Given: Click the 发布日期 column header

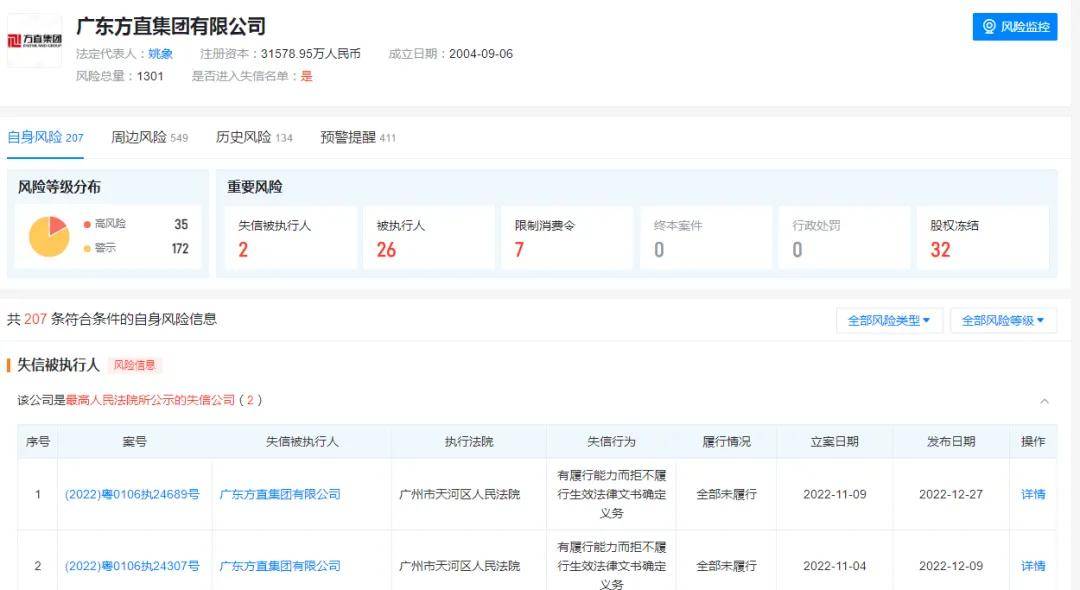Looking at the screenshot, I should 951,442.
